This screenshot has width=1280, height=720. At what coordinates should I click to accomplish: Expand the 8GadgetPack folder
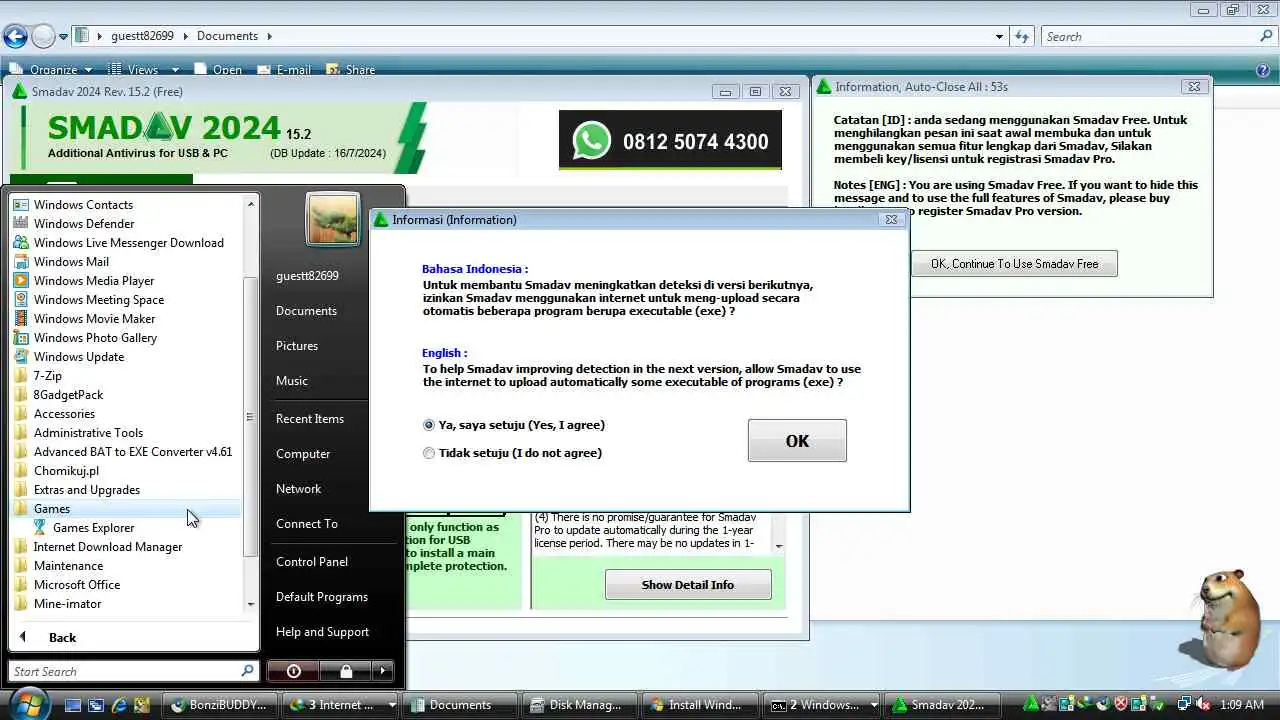[126, 395]
